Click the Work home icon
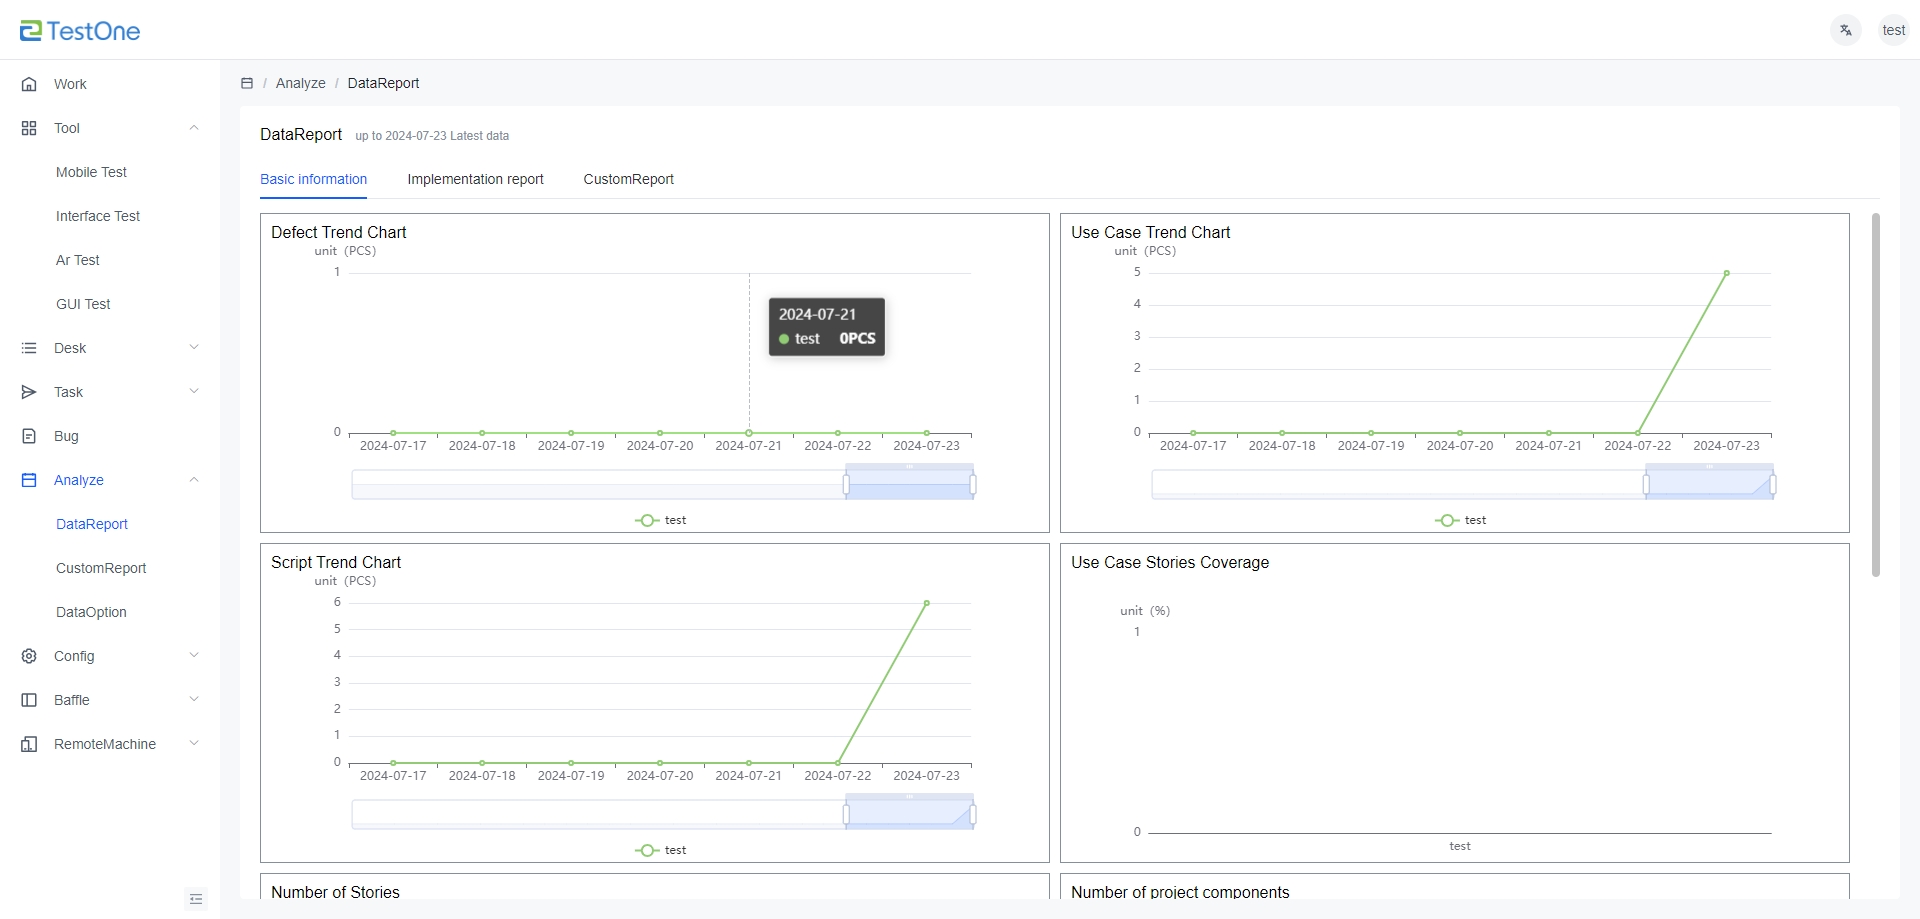This screenshot has height=919, width=1920. click(x=29, y=84)
